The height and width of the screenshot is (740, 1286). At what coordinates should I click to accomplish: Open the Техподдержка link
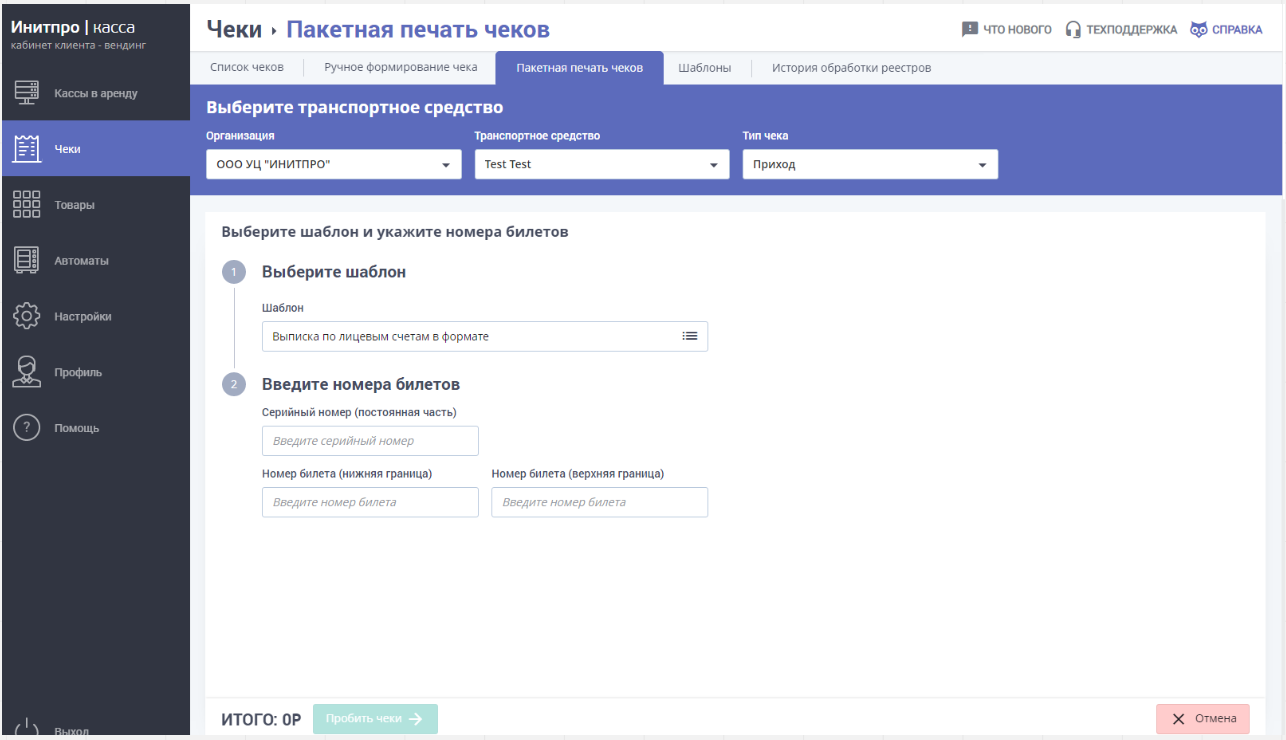1132,29
